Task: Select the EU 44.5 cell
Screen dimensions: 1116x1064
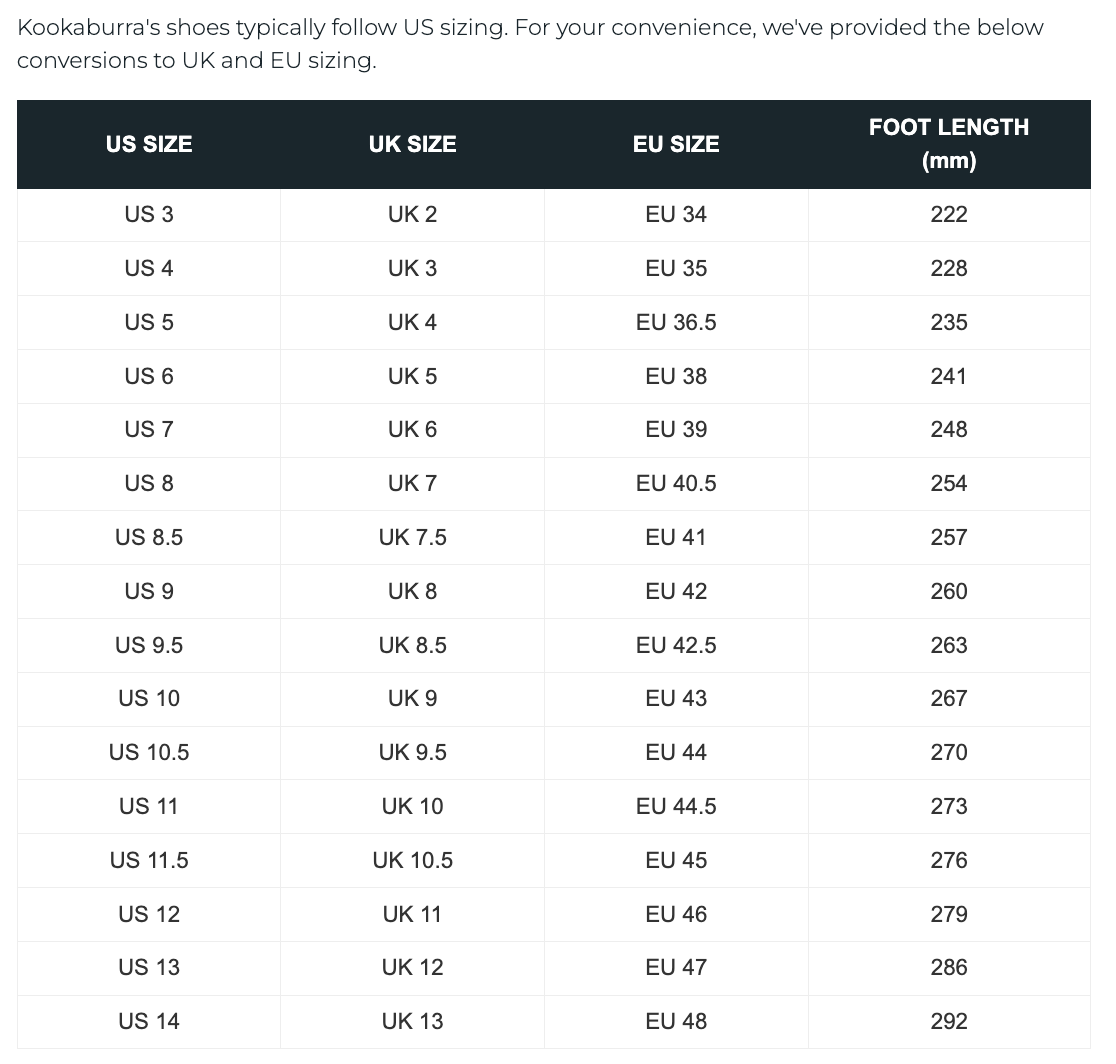Action: (x=676, y=806)
